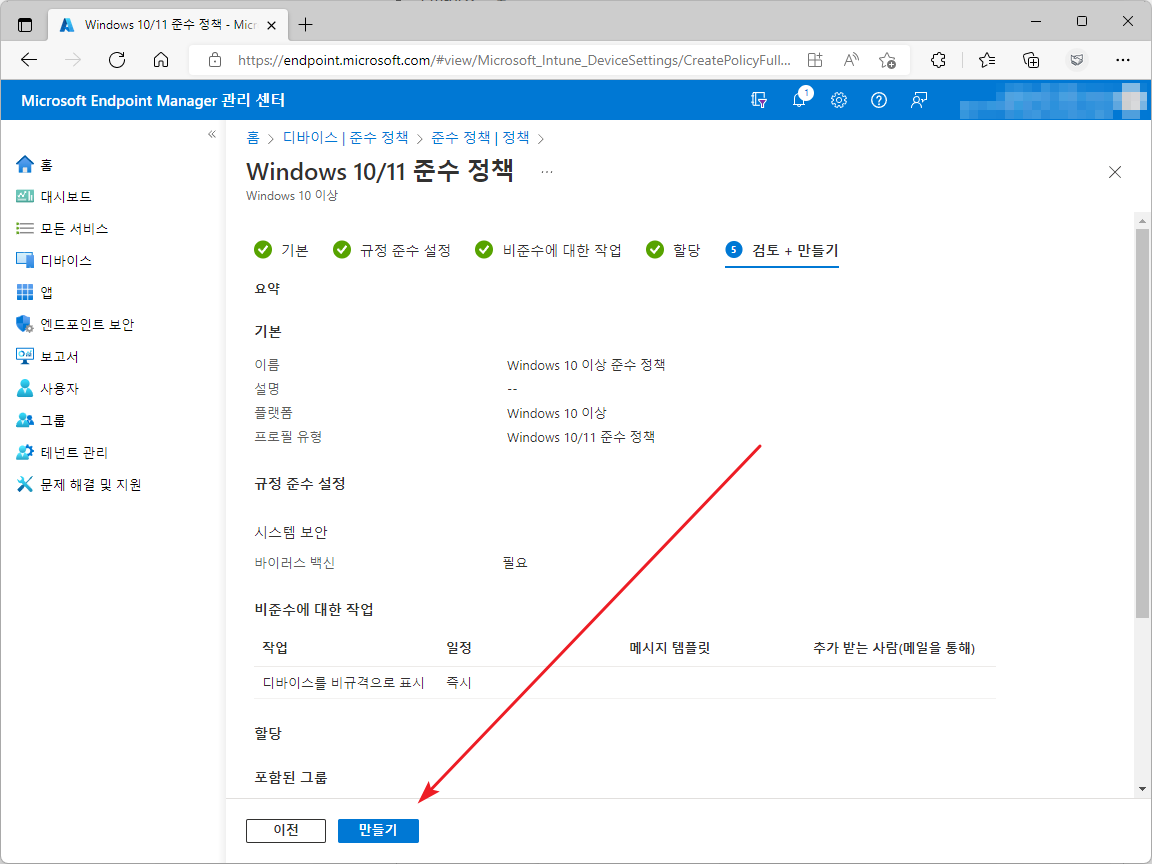Screen dimensions: 1152x864
Task: Click the Microsoft Endpoint Manager 관리 센터 title
Action: (153, 101)
